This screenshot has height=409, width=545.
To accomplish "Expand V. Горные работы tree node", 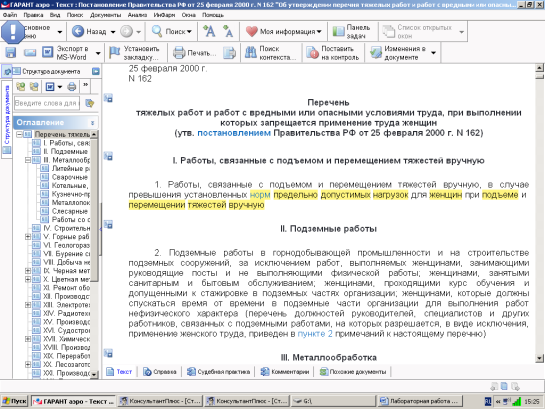I will click(x=28, y=237).
